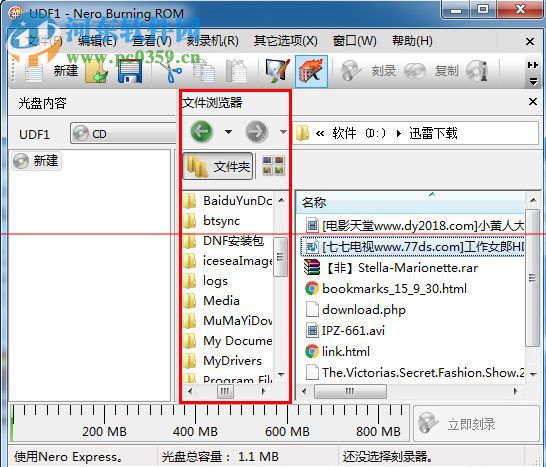The height and width of the screenshot is (467, 546).
Task: Open the 其它选项(X) menu
Action: (286, 41)
